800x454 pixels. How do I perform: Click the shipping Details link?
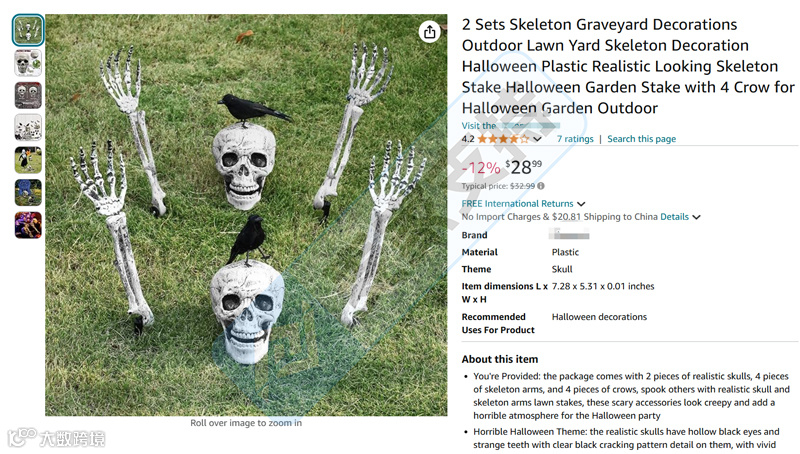(674, 217)
